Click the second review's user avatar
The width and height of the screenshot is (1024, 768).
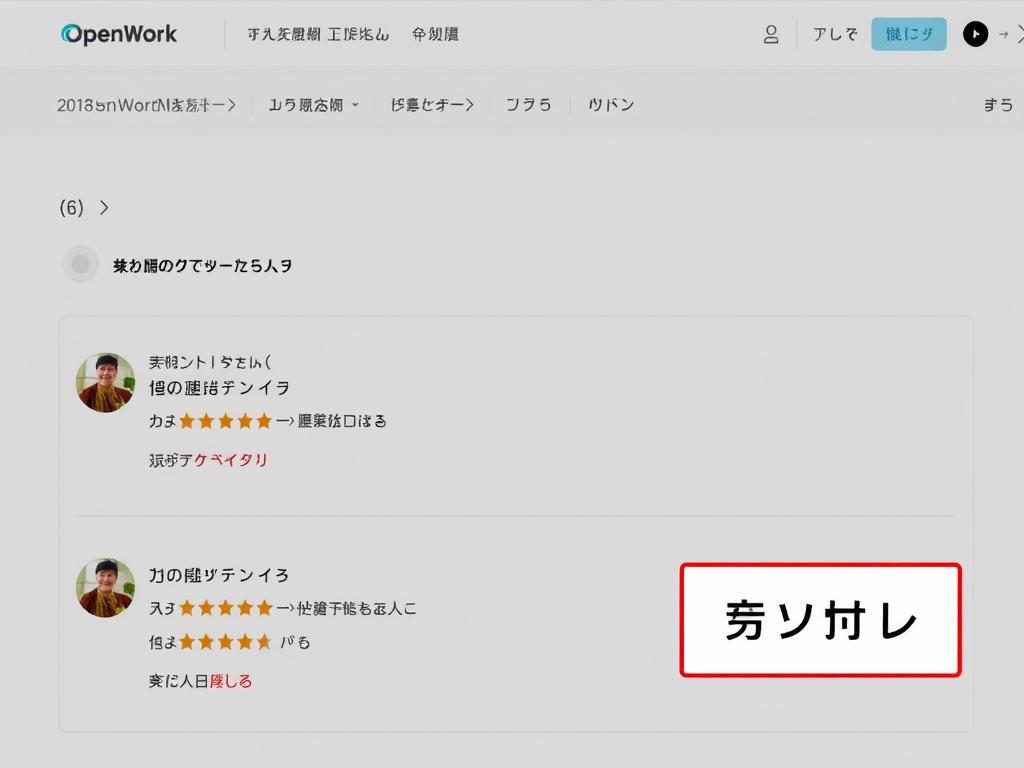click(105, 587)
